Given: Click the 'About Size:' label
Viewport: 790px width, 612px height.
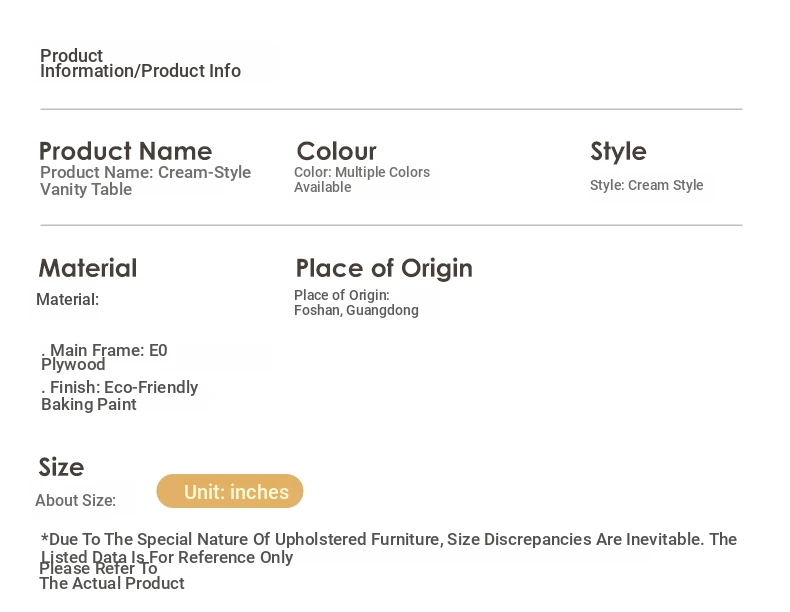Looking at the screenshot, I should tap(76, 501).
